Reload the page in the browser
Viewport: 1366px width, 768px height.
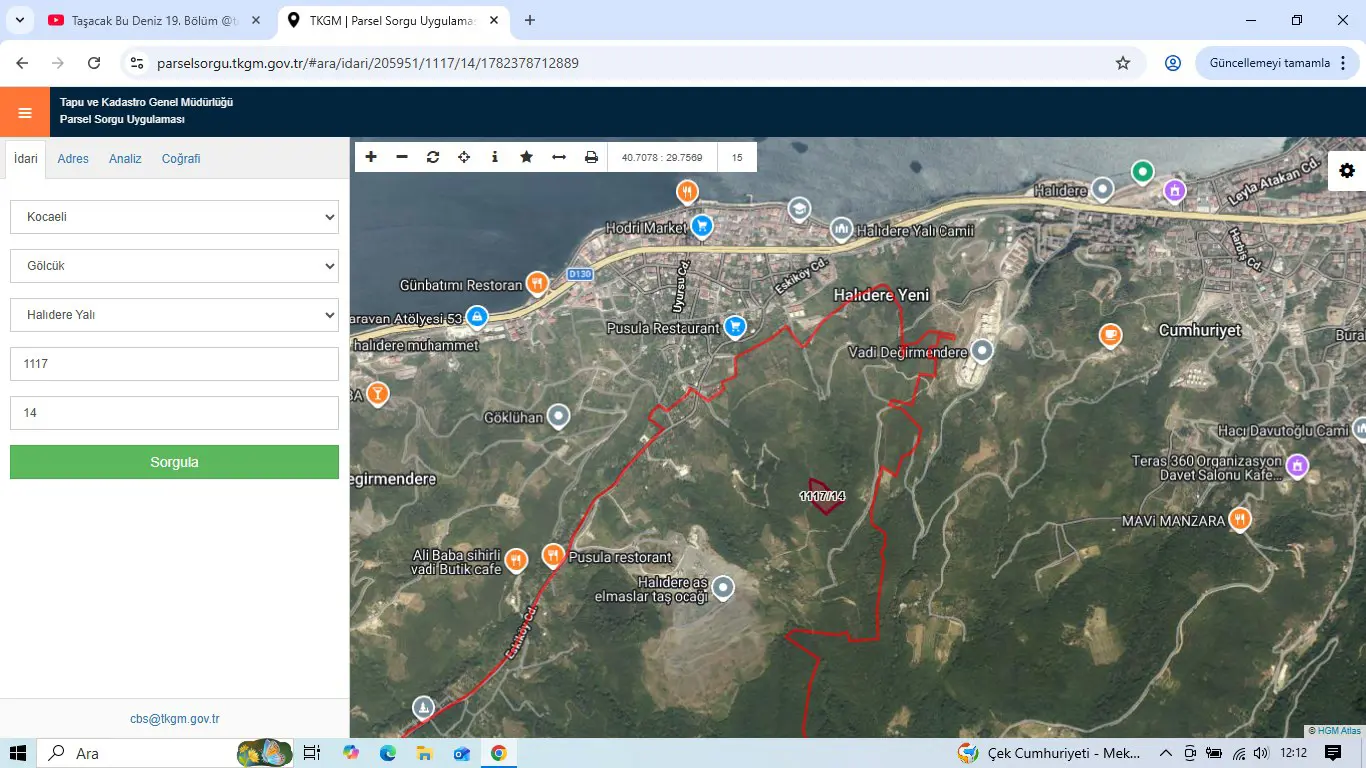coord(94,63)
